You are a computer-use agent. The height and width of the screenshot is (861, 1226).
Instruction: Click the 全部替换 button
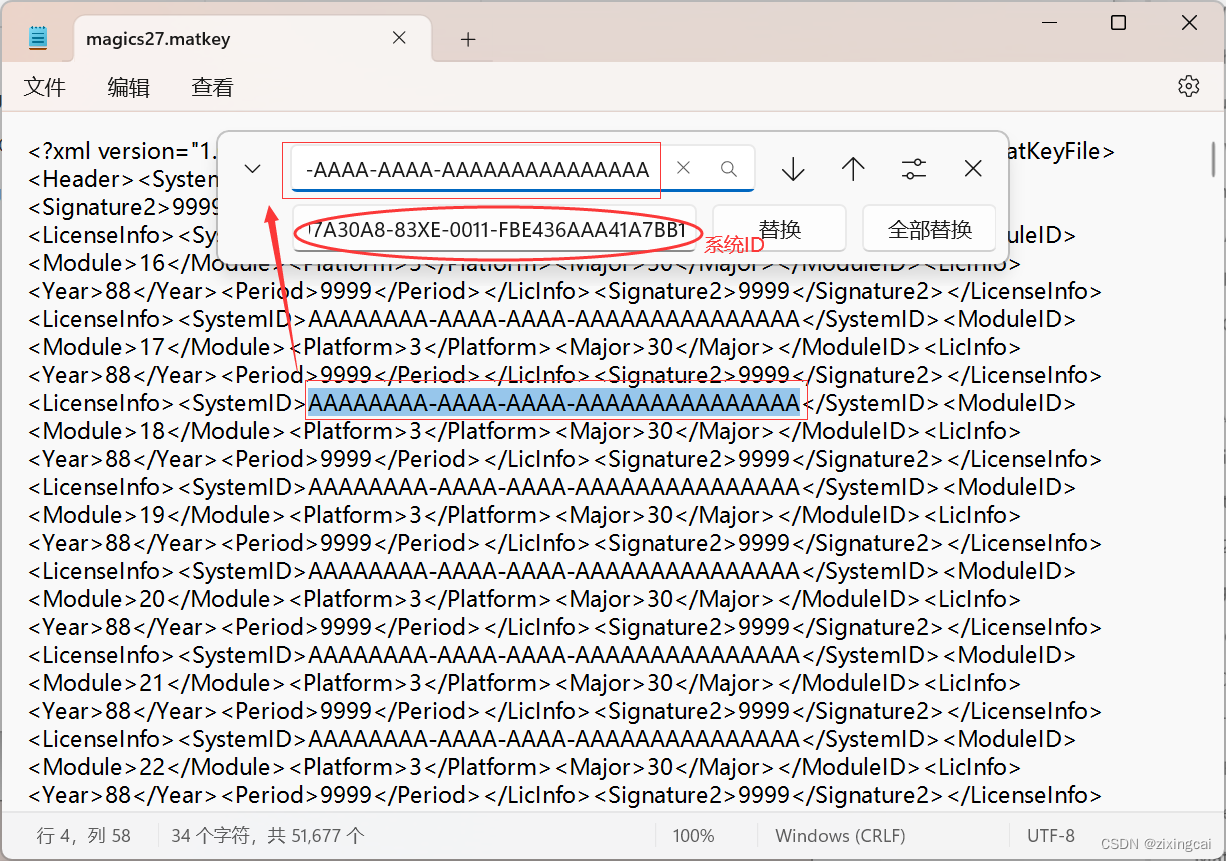(930, 229)
